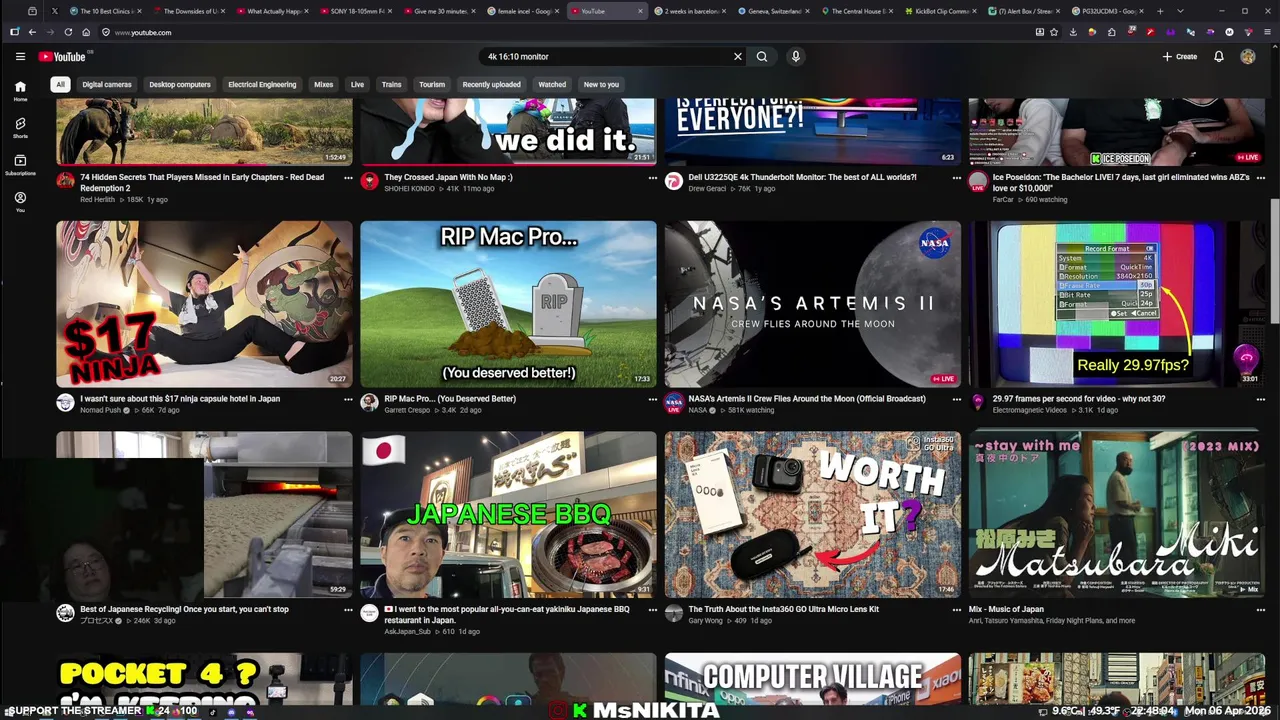The image size is (1280, 720).
Task: Open the Electromagnetic Videos channel avatar
Action: pyautogui.click(x=978, y=402)
